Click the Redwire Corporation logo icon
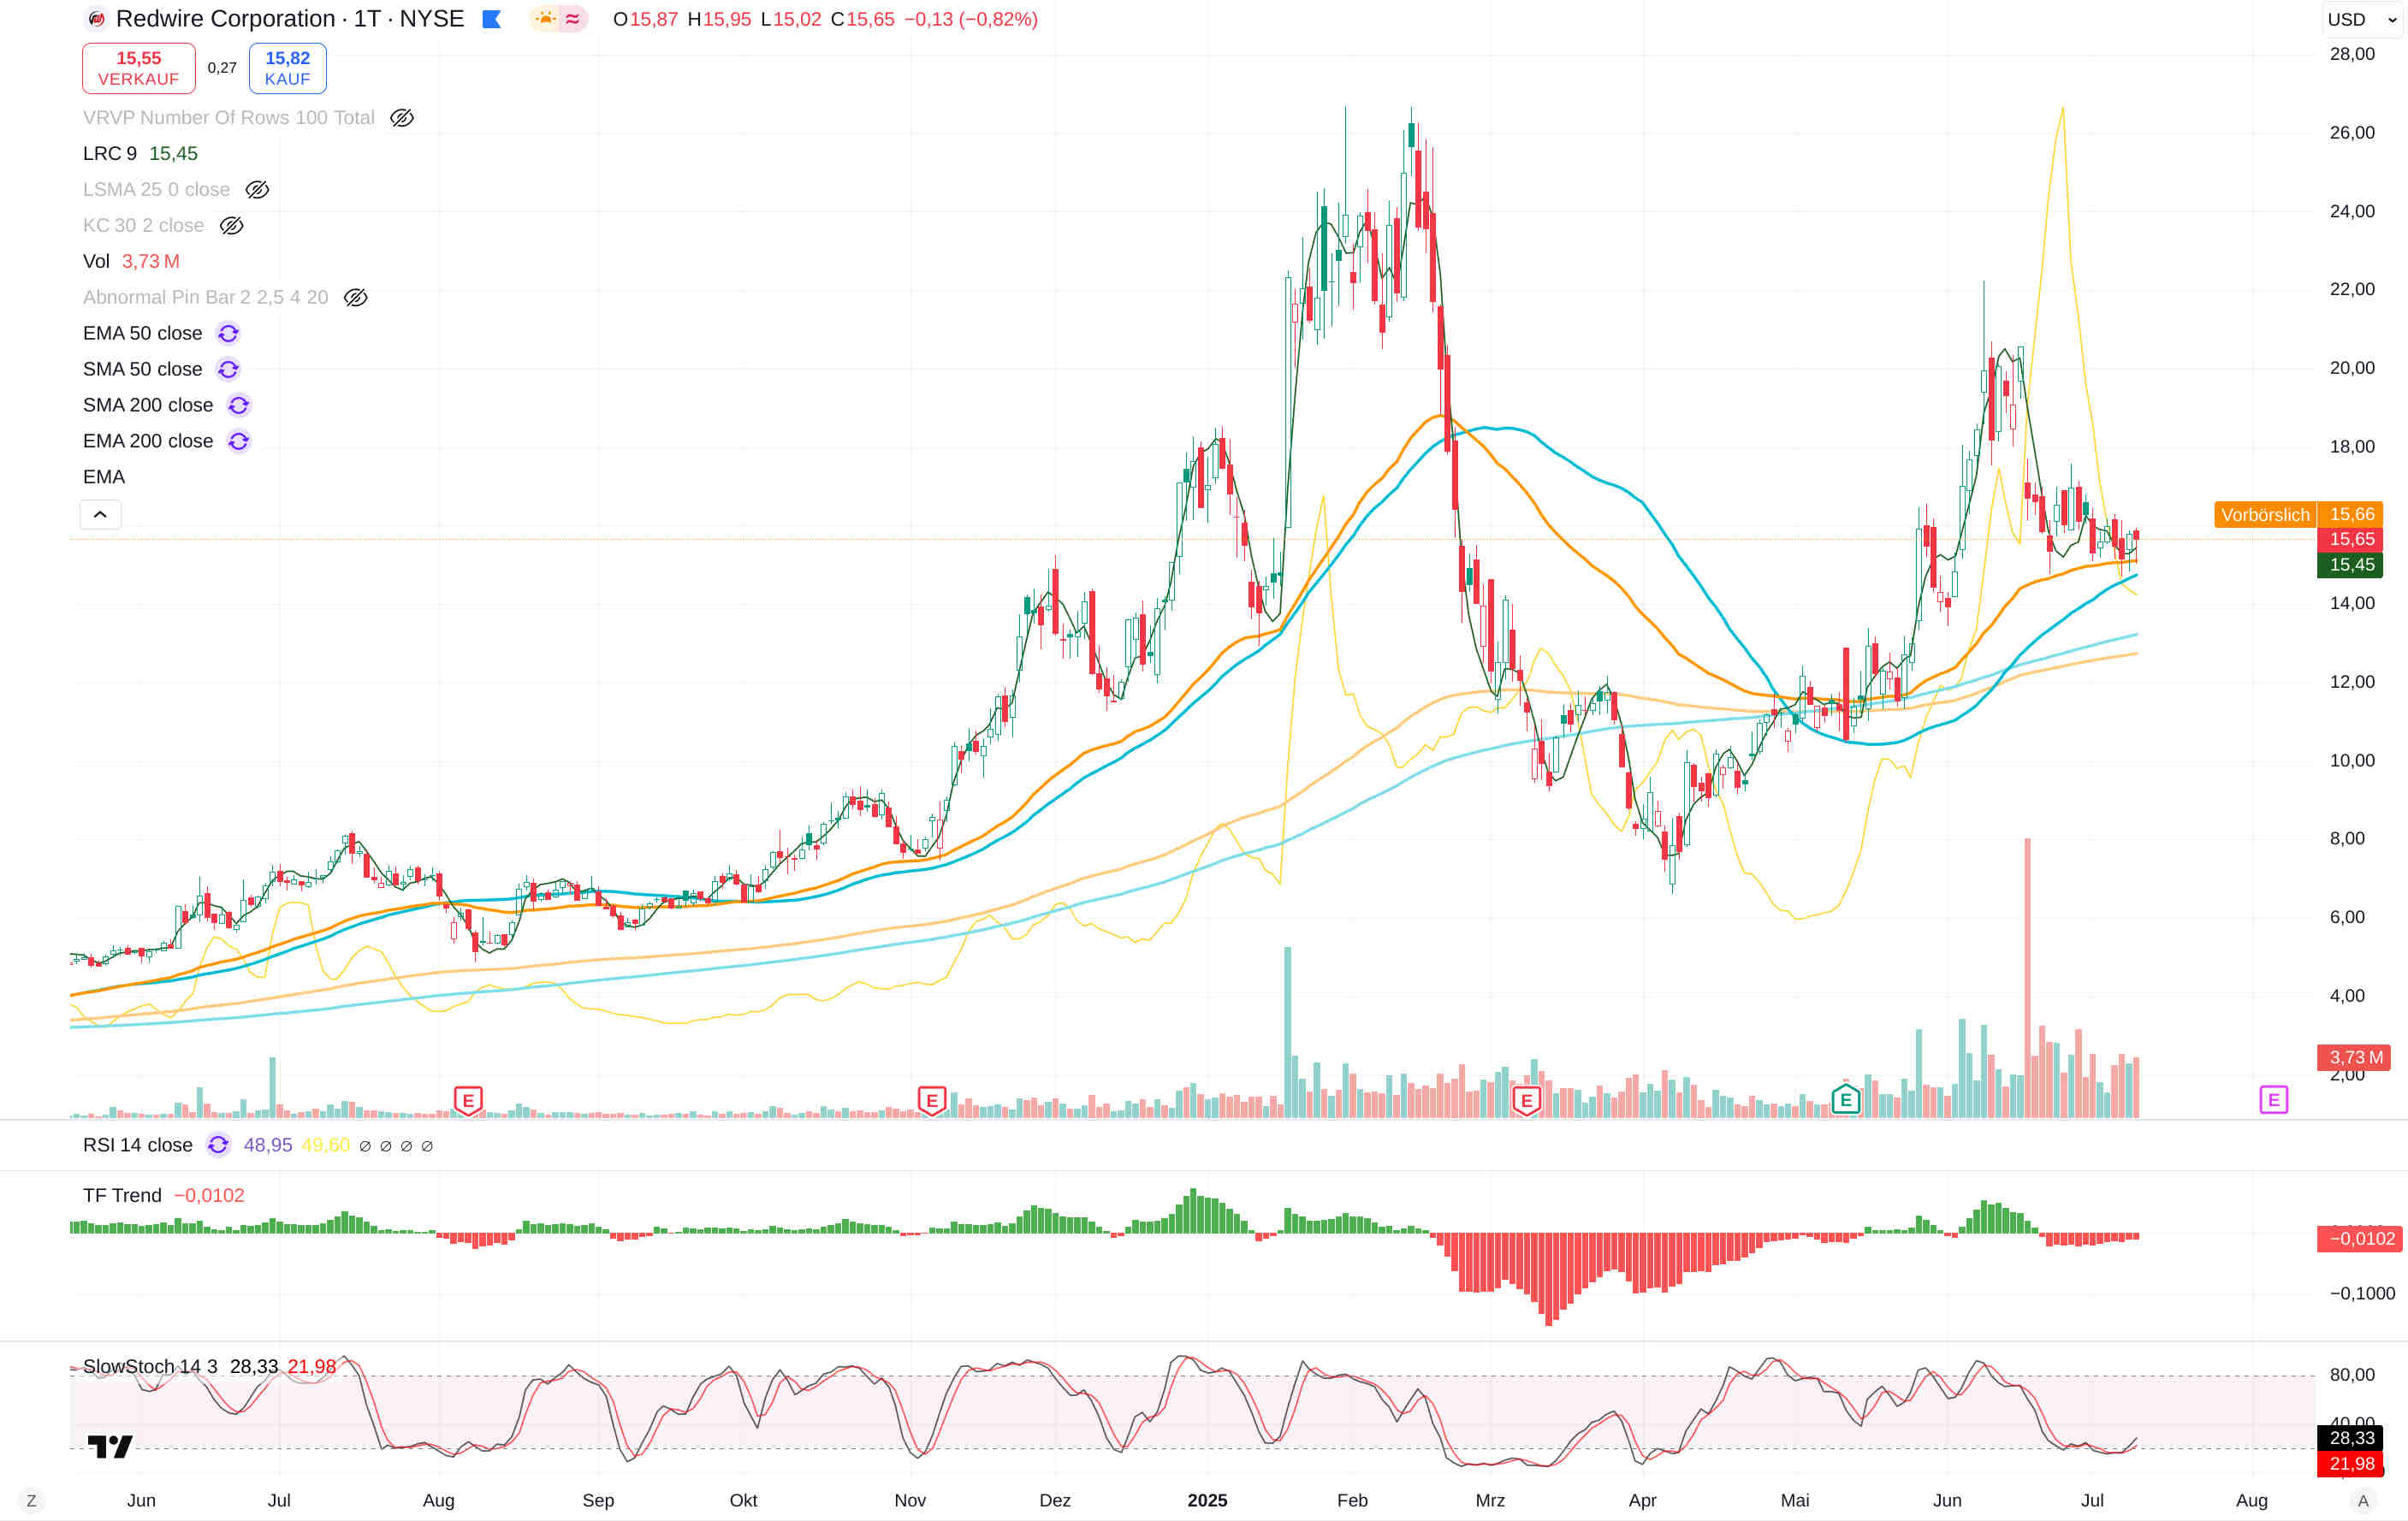This screenshot has width=2408, height=1521. pyautogui.click(x=97, y=19)
